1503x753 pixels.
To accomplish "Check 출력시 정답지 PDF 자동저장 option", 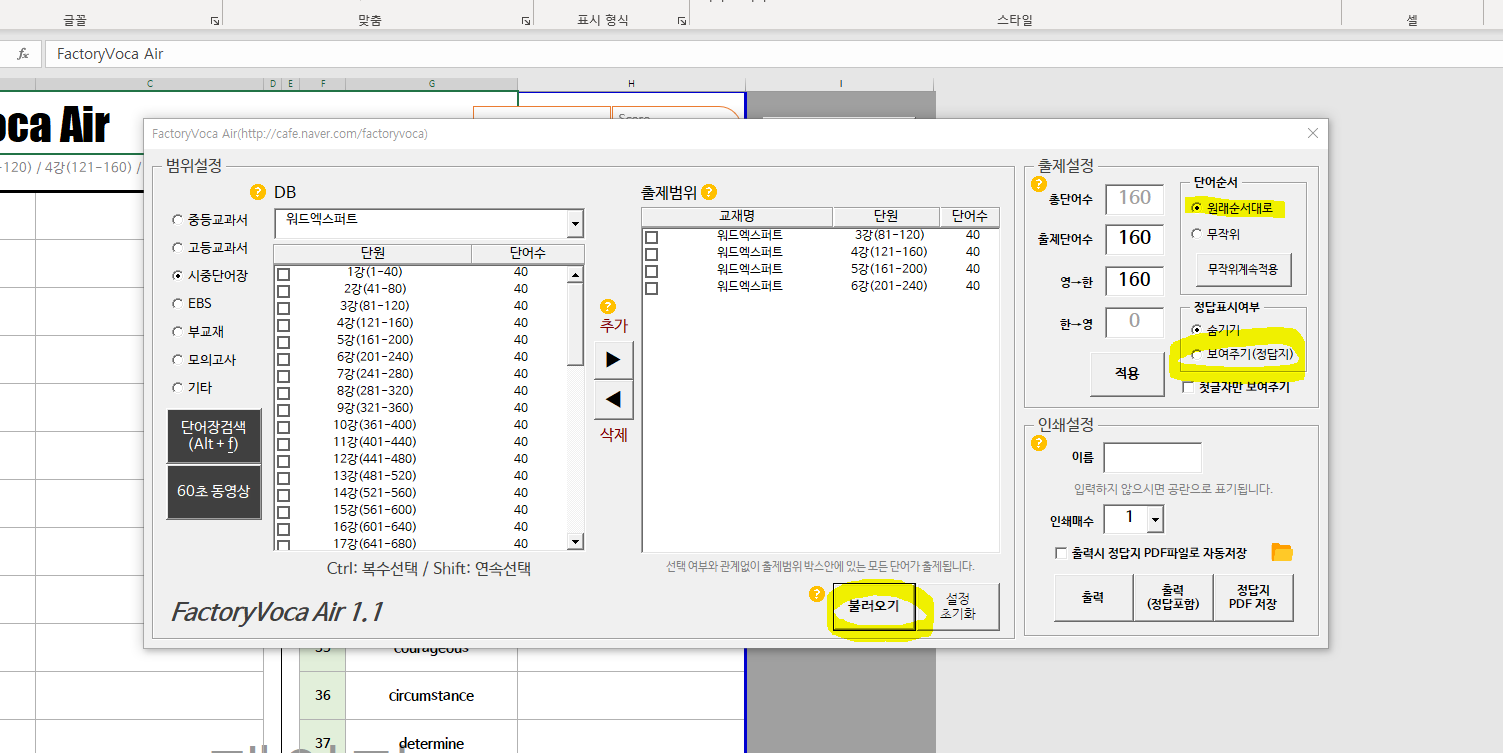I will [x=1061, y=553].
